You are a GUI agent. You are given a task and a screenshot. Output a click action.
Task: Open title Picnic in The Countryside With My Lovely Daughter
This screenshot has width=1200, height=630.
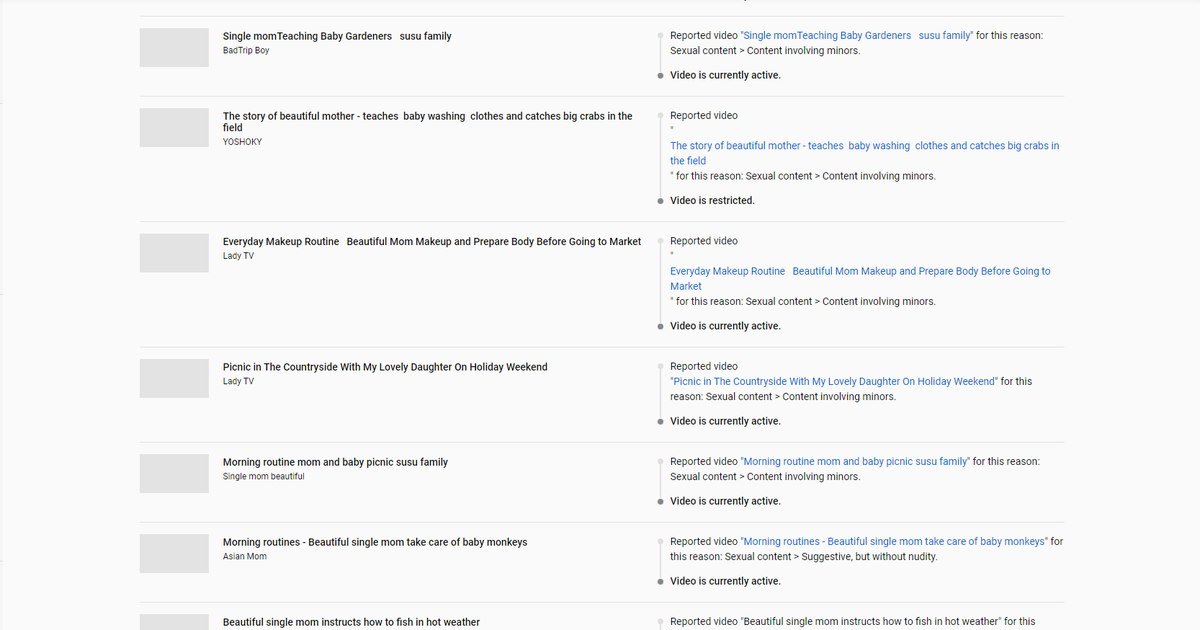coord(385,367)
